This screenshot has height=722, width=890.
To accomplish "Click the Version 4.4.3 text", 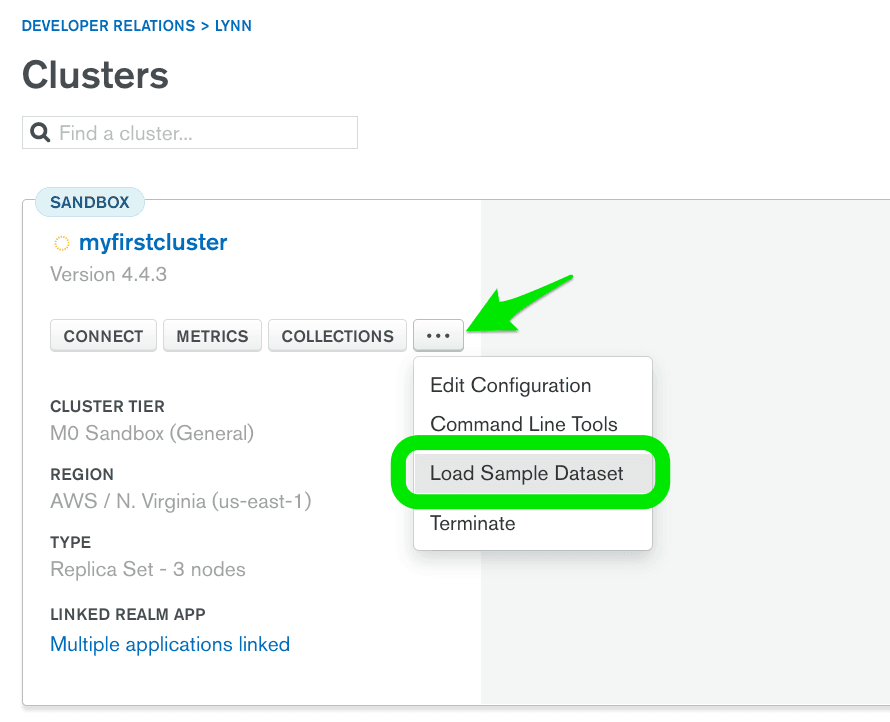I will pyautogui.click(x=108, y=274).
